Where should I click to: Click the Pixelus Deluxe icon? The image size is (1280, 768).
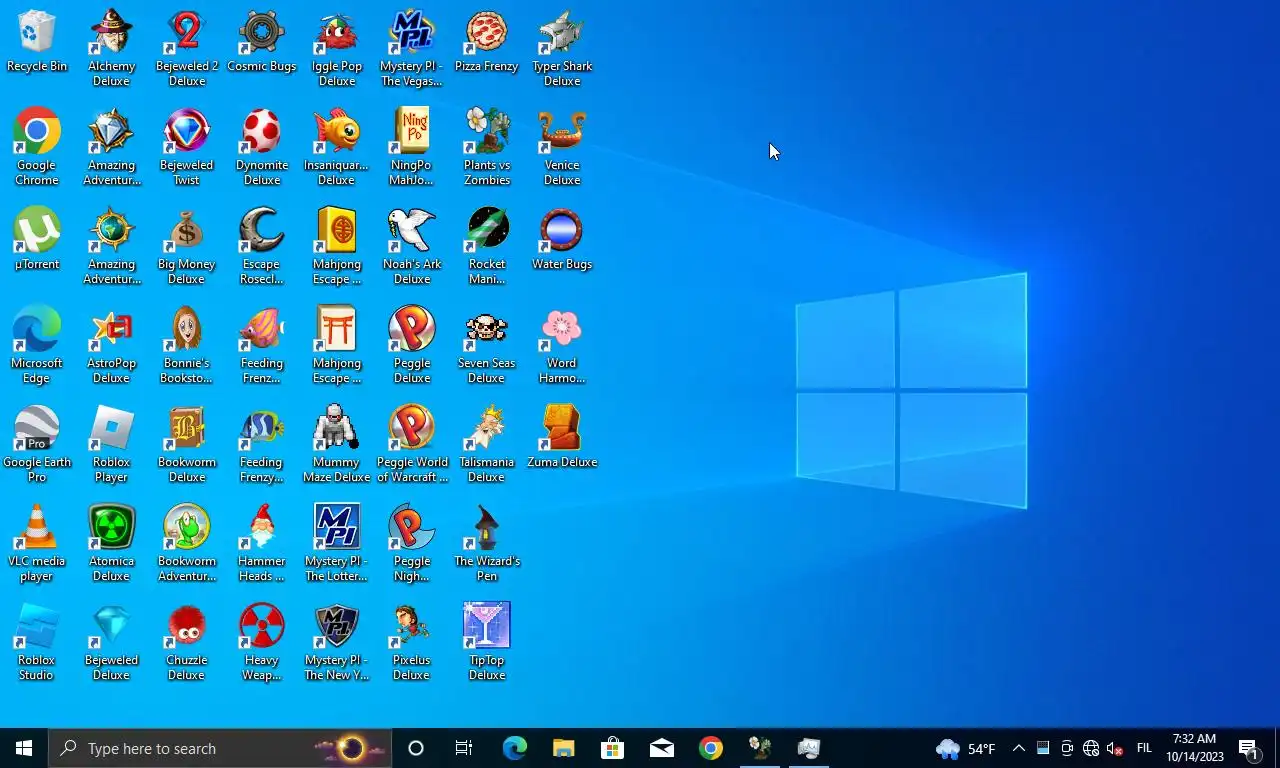(x=412, y=642)
